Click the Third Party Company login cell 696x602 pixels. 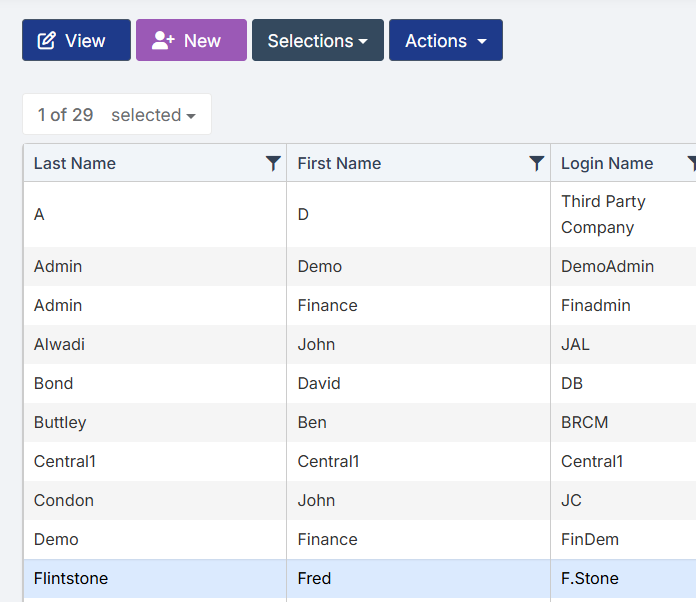pos(603,215)
